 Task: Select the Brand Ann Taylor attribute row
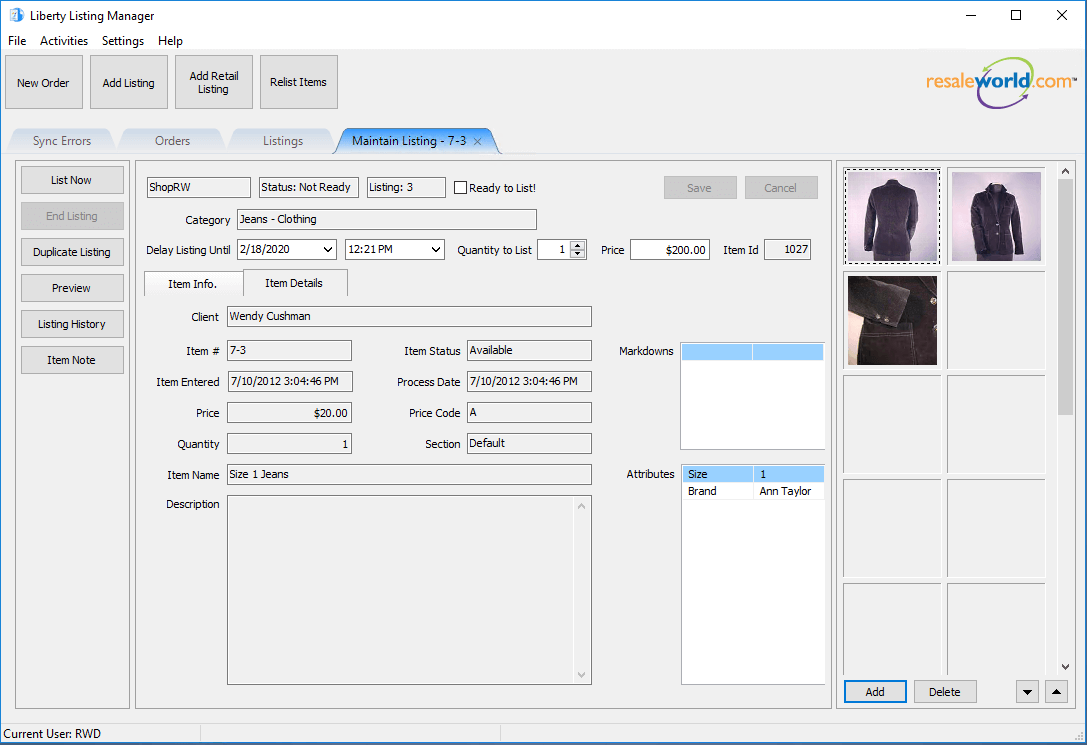click(x=753, y=491)
